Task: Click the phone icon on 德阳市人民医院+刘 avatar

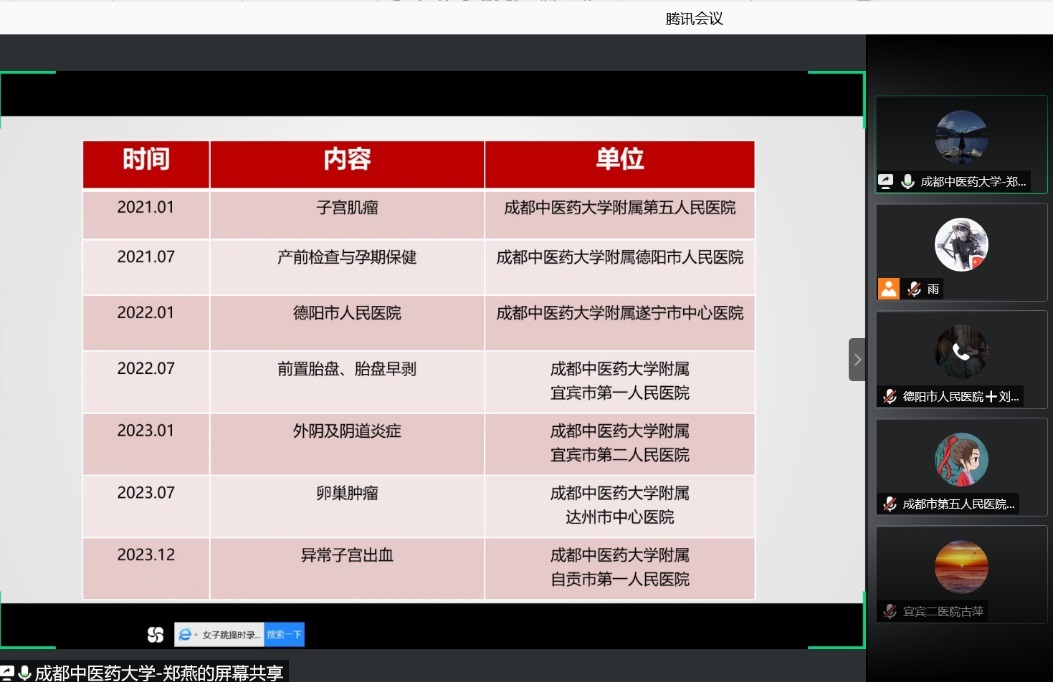Action: click(x=961, y=352)
